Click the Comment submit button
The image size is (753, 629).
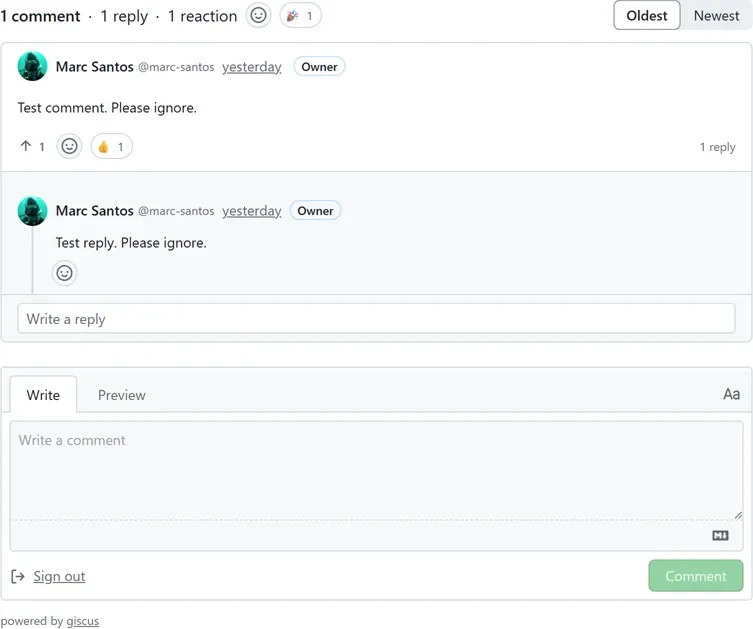point(695,576)
